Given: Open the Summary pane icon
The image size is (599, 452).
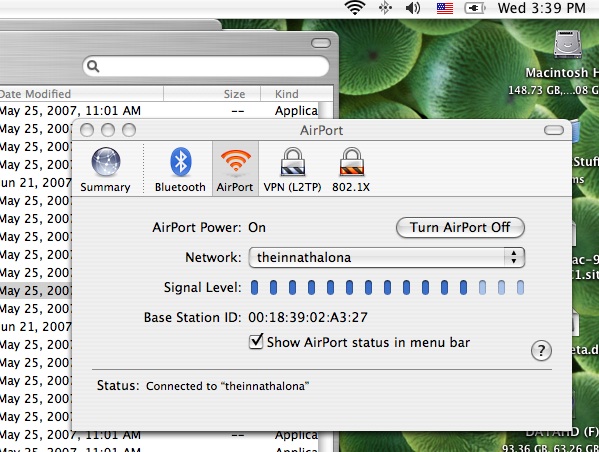Looking at the screenshot, I should pyautogui.click(x=105, y=169).
